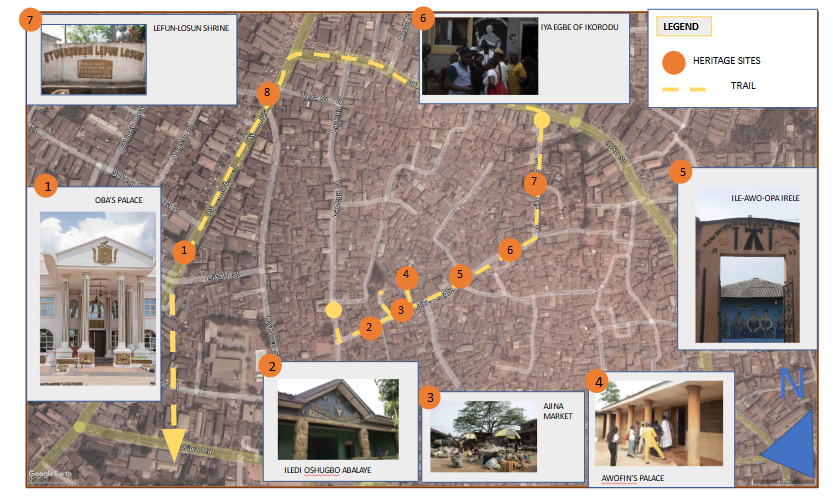Image resolution: width=833 pixels, height=498 pixels.
Task: Open the Oba's Palace photo
Action: [98, 298]
